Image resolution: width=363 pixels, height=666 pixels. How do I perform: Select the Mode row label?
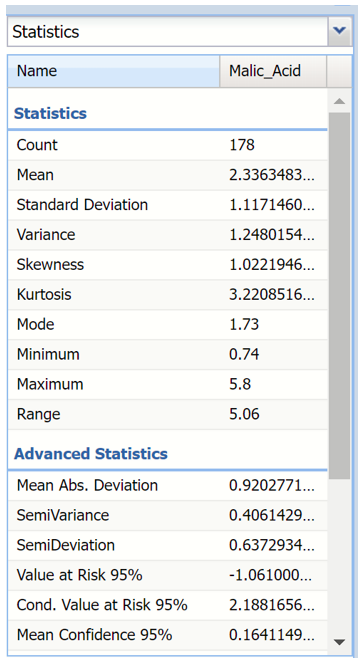(36, 325)
